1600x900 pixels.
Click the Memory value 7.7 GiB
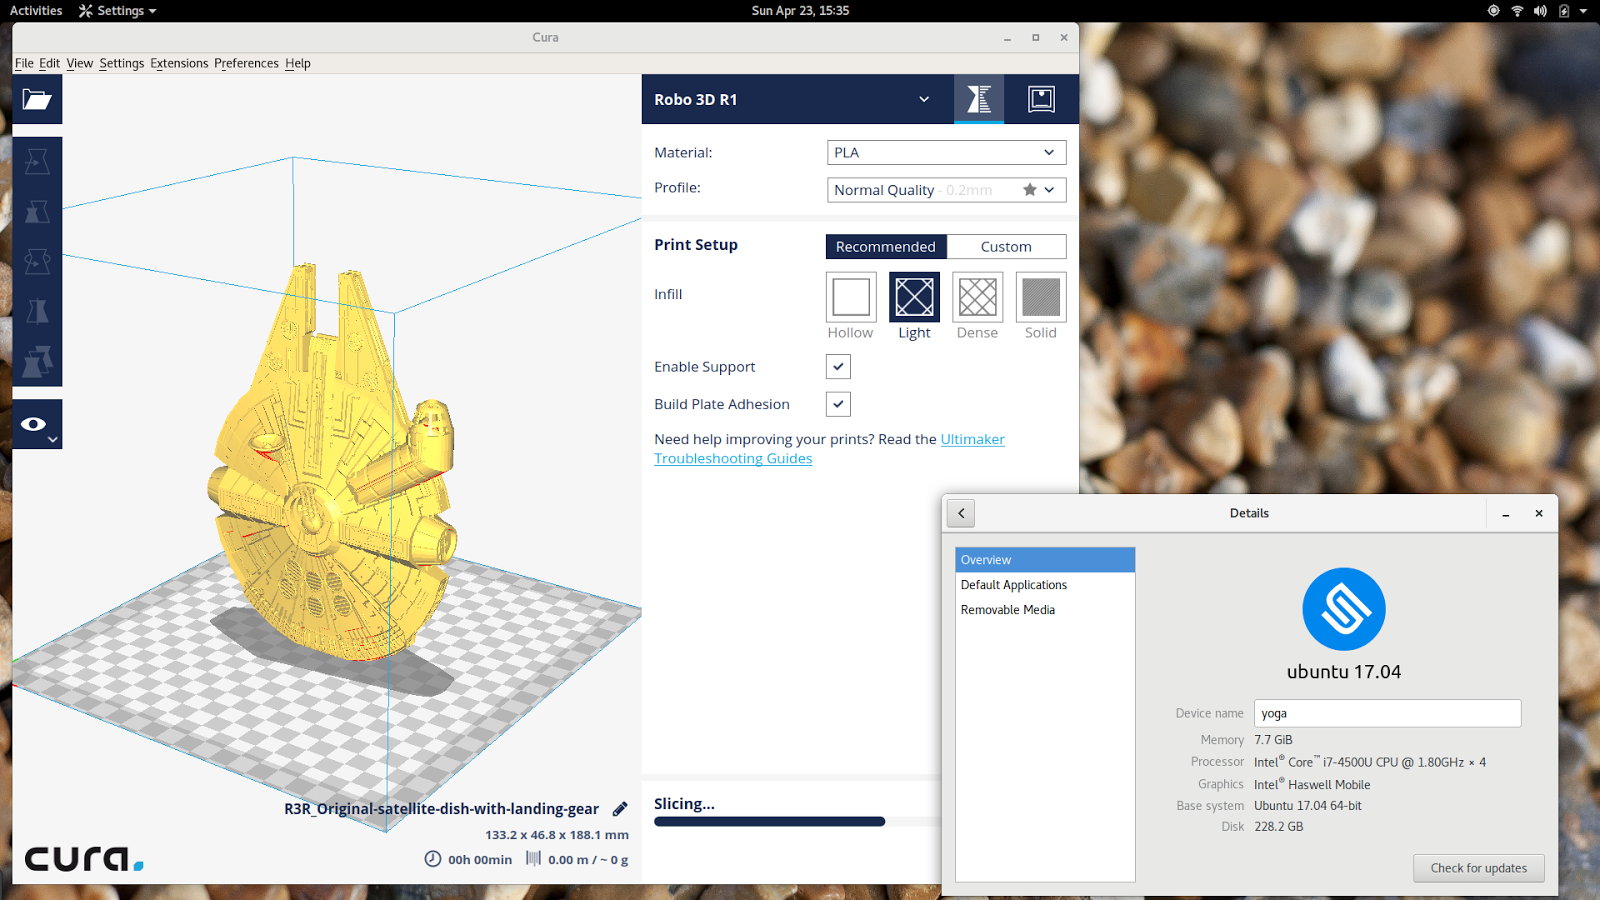tap(1273, 740)
